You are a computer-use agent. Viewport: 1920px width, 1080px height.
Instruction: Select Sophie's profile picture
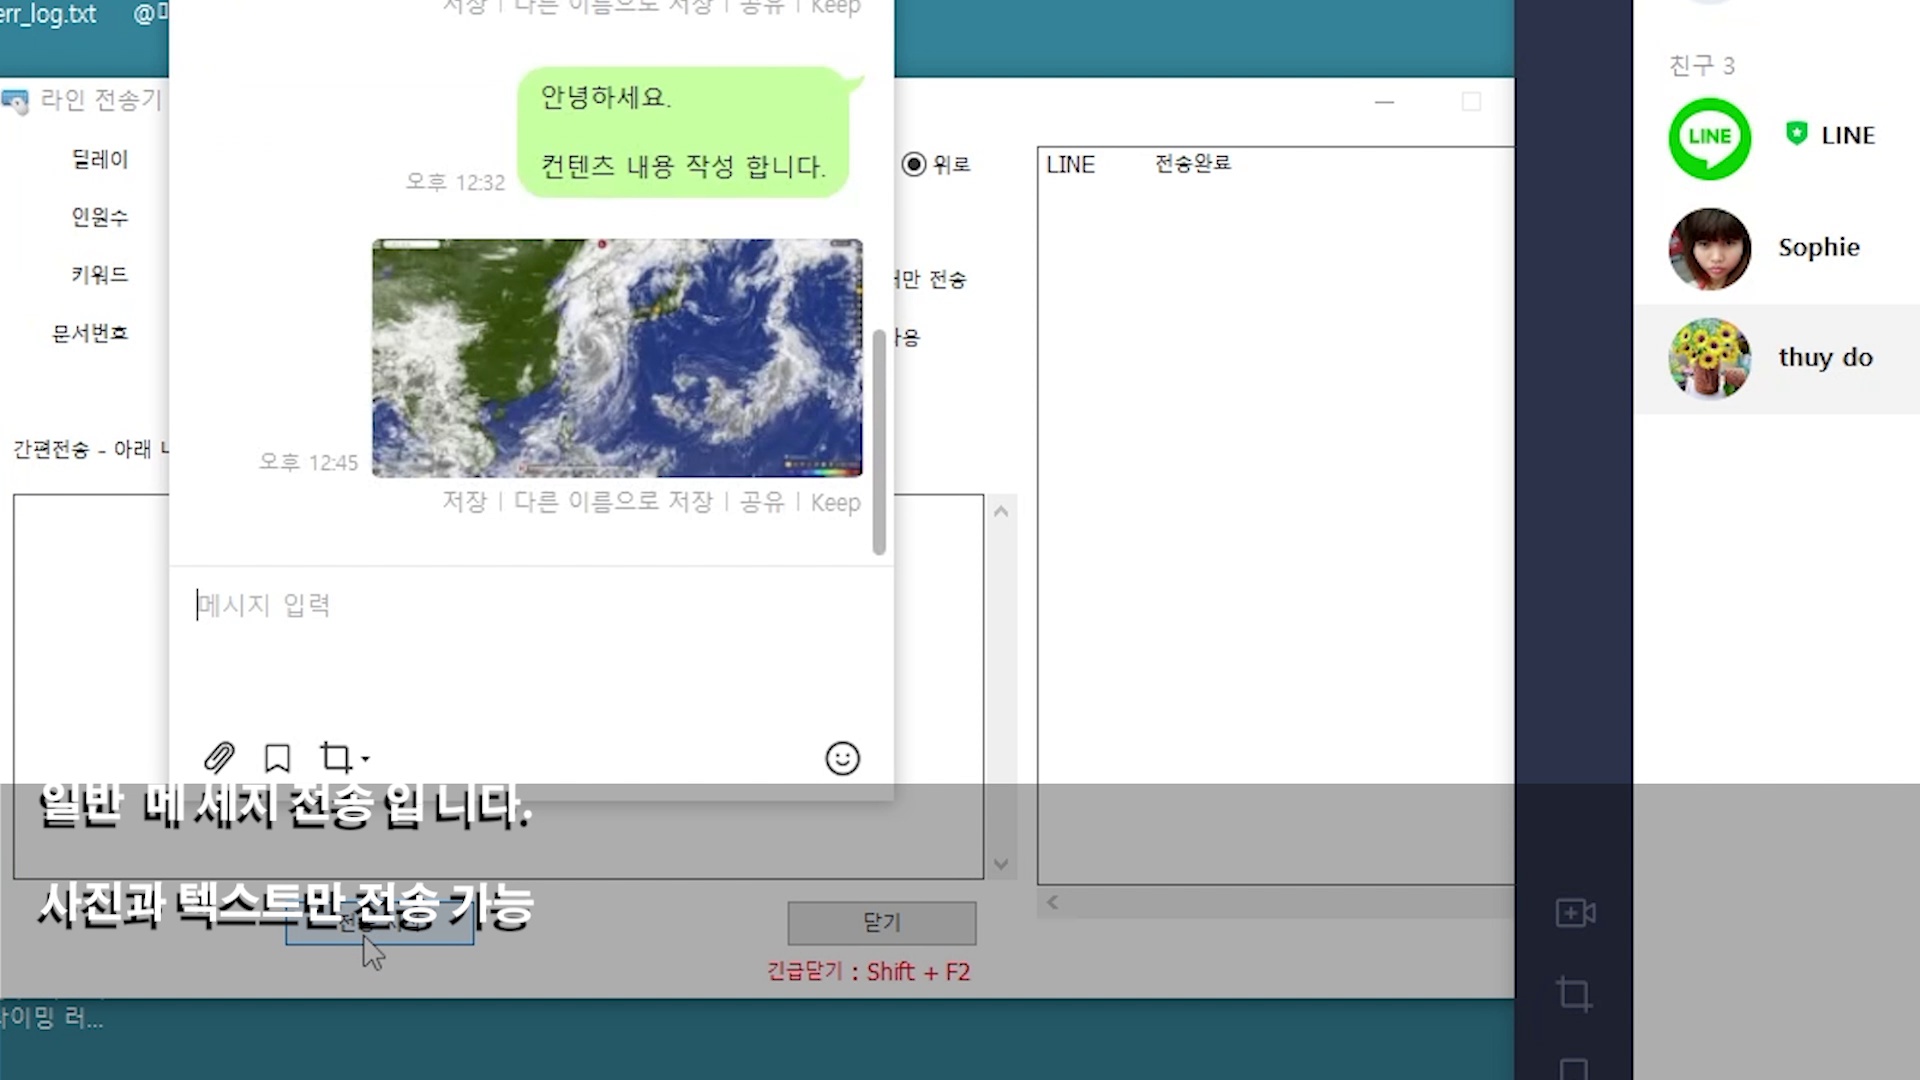(x=1709, y=248)
